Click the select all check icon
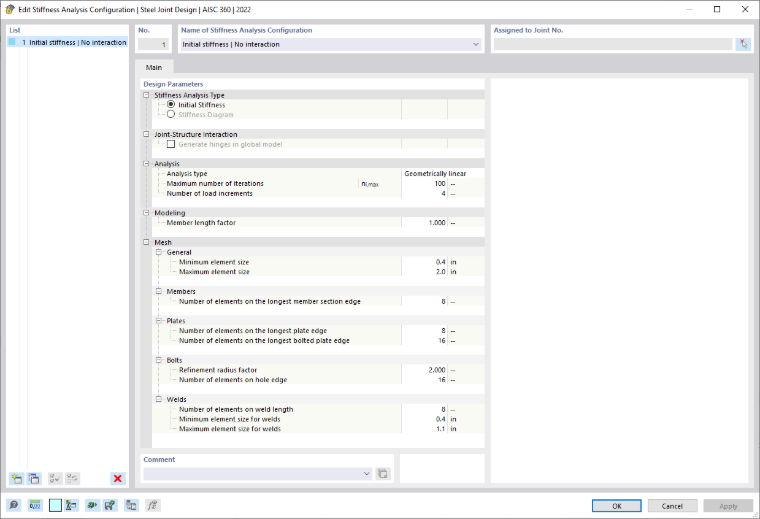Screen dimensions: 760x519 pyautogui.click(x=55, y=479)
